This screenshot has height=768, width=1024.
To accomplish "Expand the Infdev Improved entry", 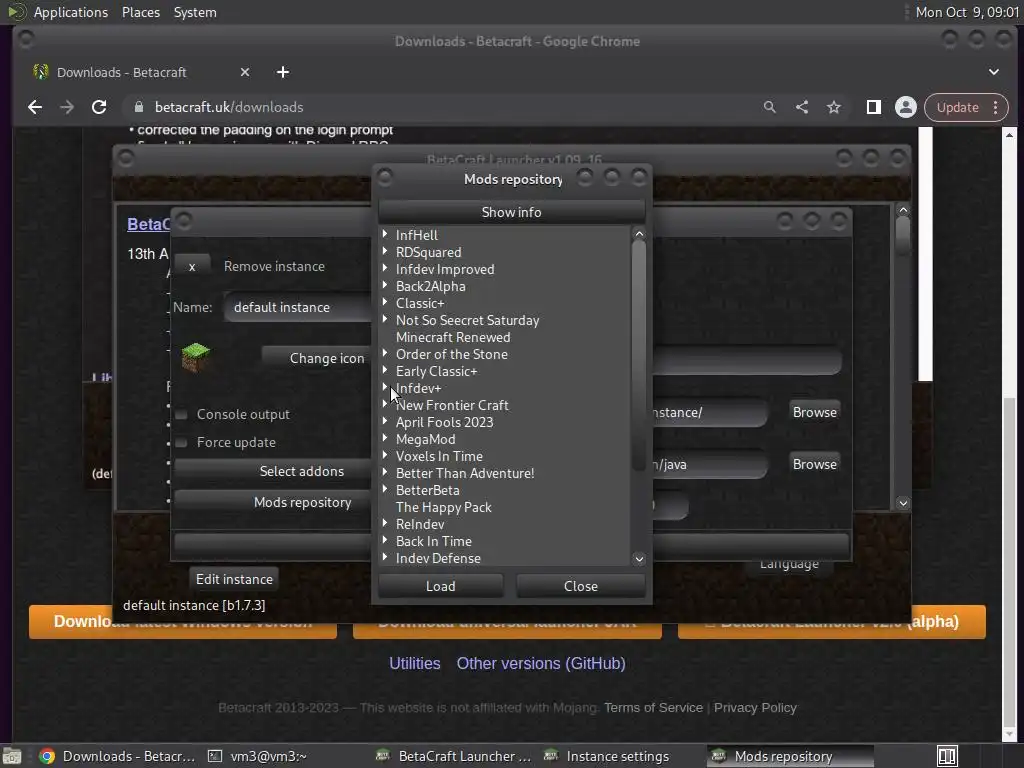I will [x=385, y=268].
